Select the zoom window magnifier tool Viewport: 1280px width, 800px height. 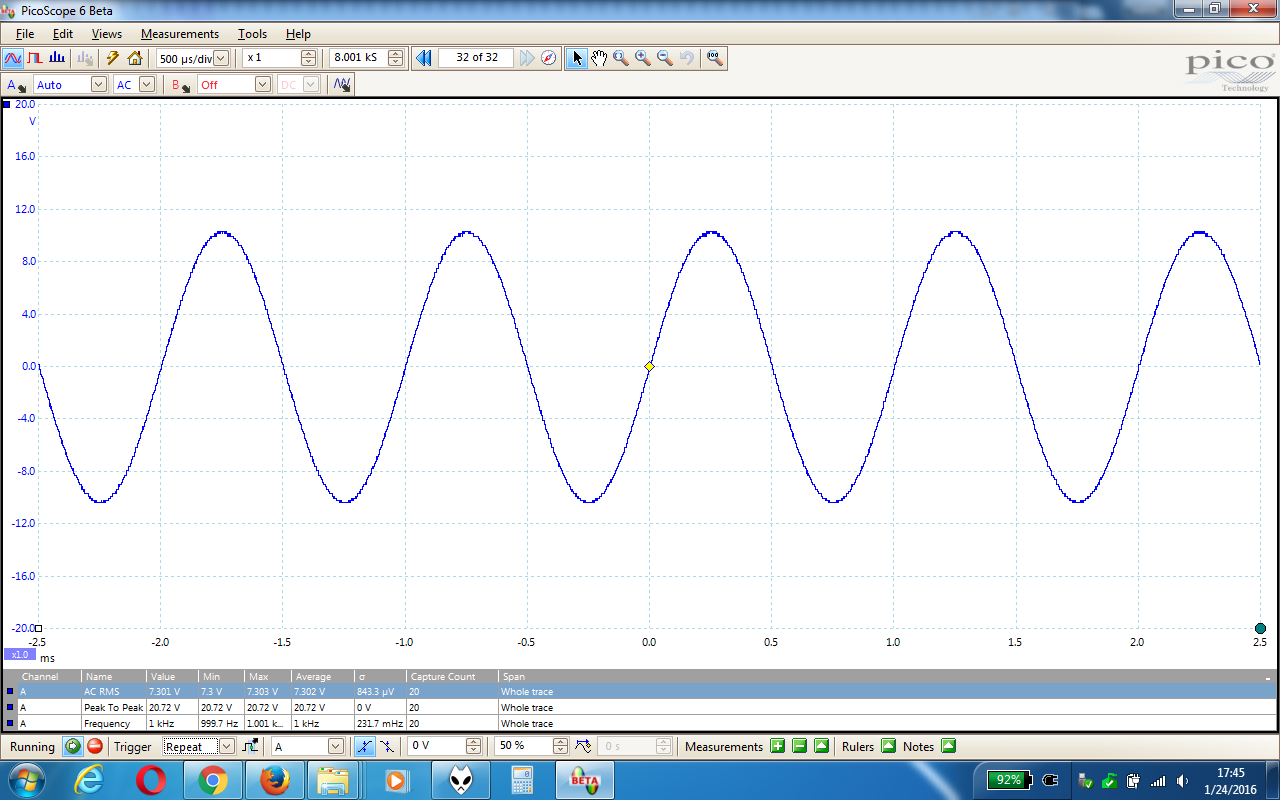tap(621, 58)
